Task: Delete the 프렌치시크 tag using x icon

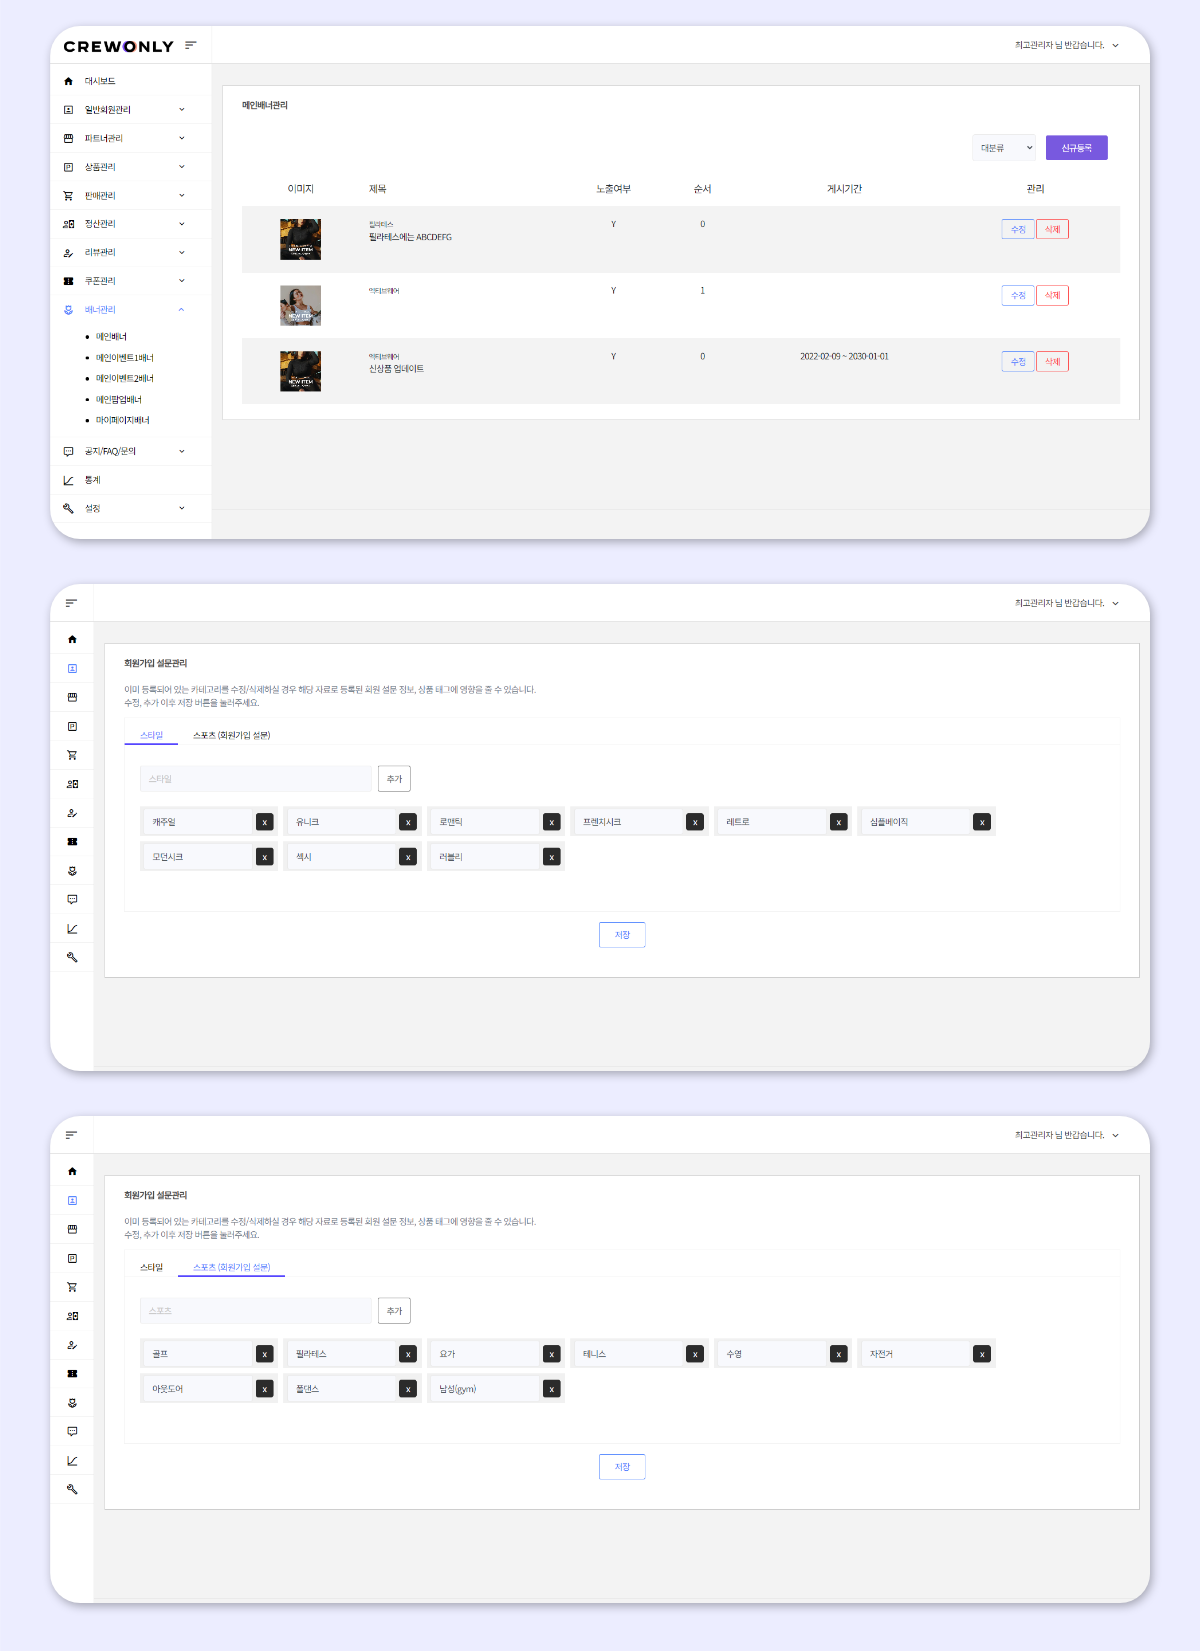Action: (695, 822)
